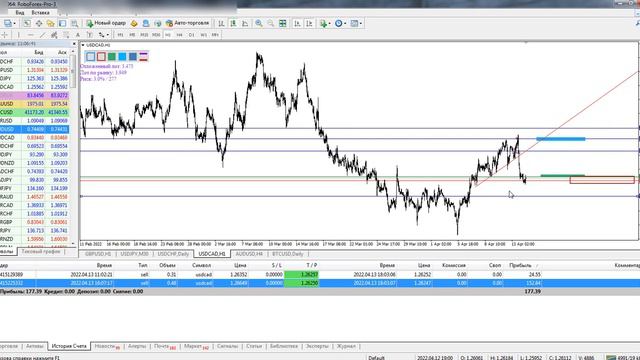The image size is (640, 360).
Task: Select the D1 timeframe button
Action: tap(191, 35)
